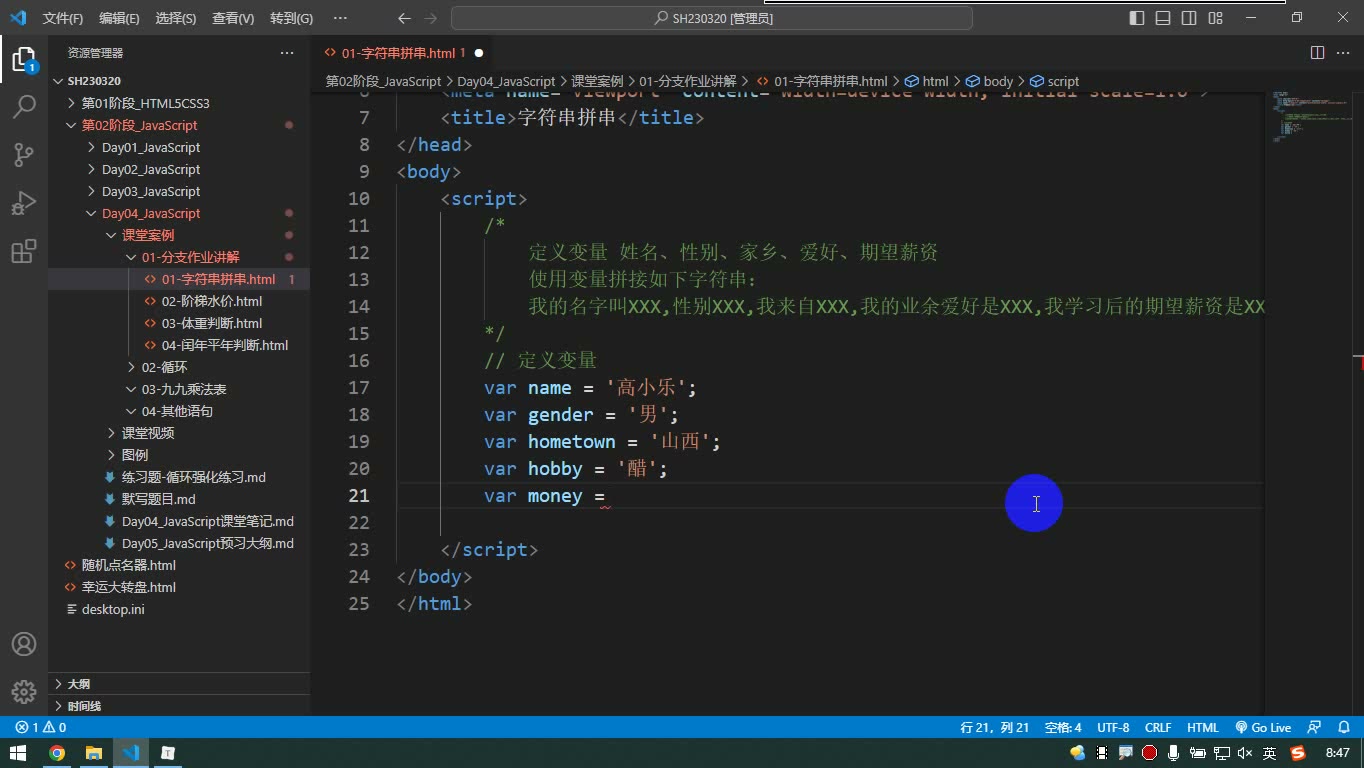Open the editor More Actions menu
1364x768 pixels.
click(x=1343, y=53)
